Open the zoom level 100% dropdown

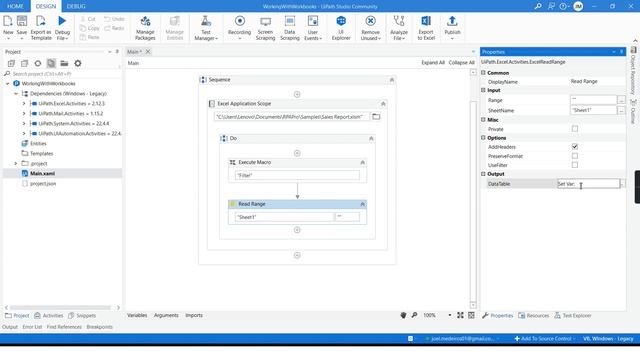pyautogui.click(x=450, y=315)
